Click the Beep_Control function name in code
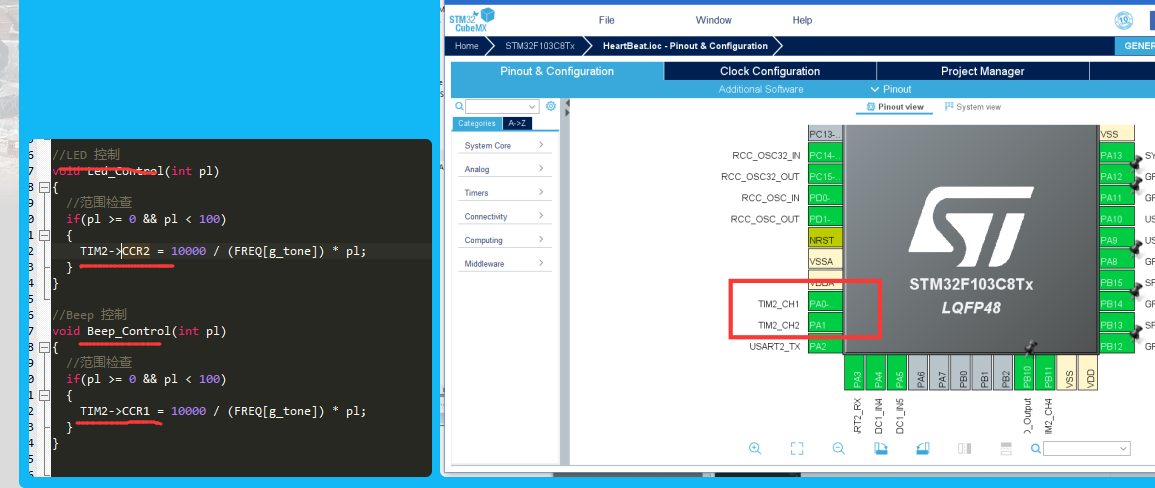 tap(128, 331)
